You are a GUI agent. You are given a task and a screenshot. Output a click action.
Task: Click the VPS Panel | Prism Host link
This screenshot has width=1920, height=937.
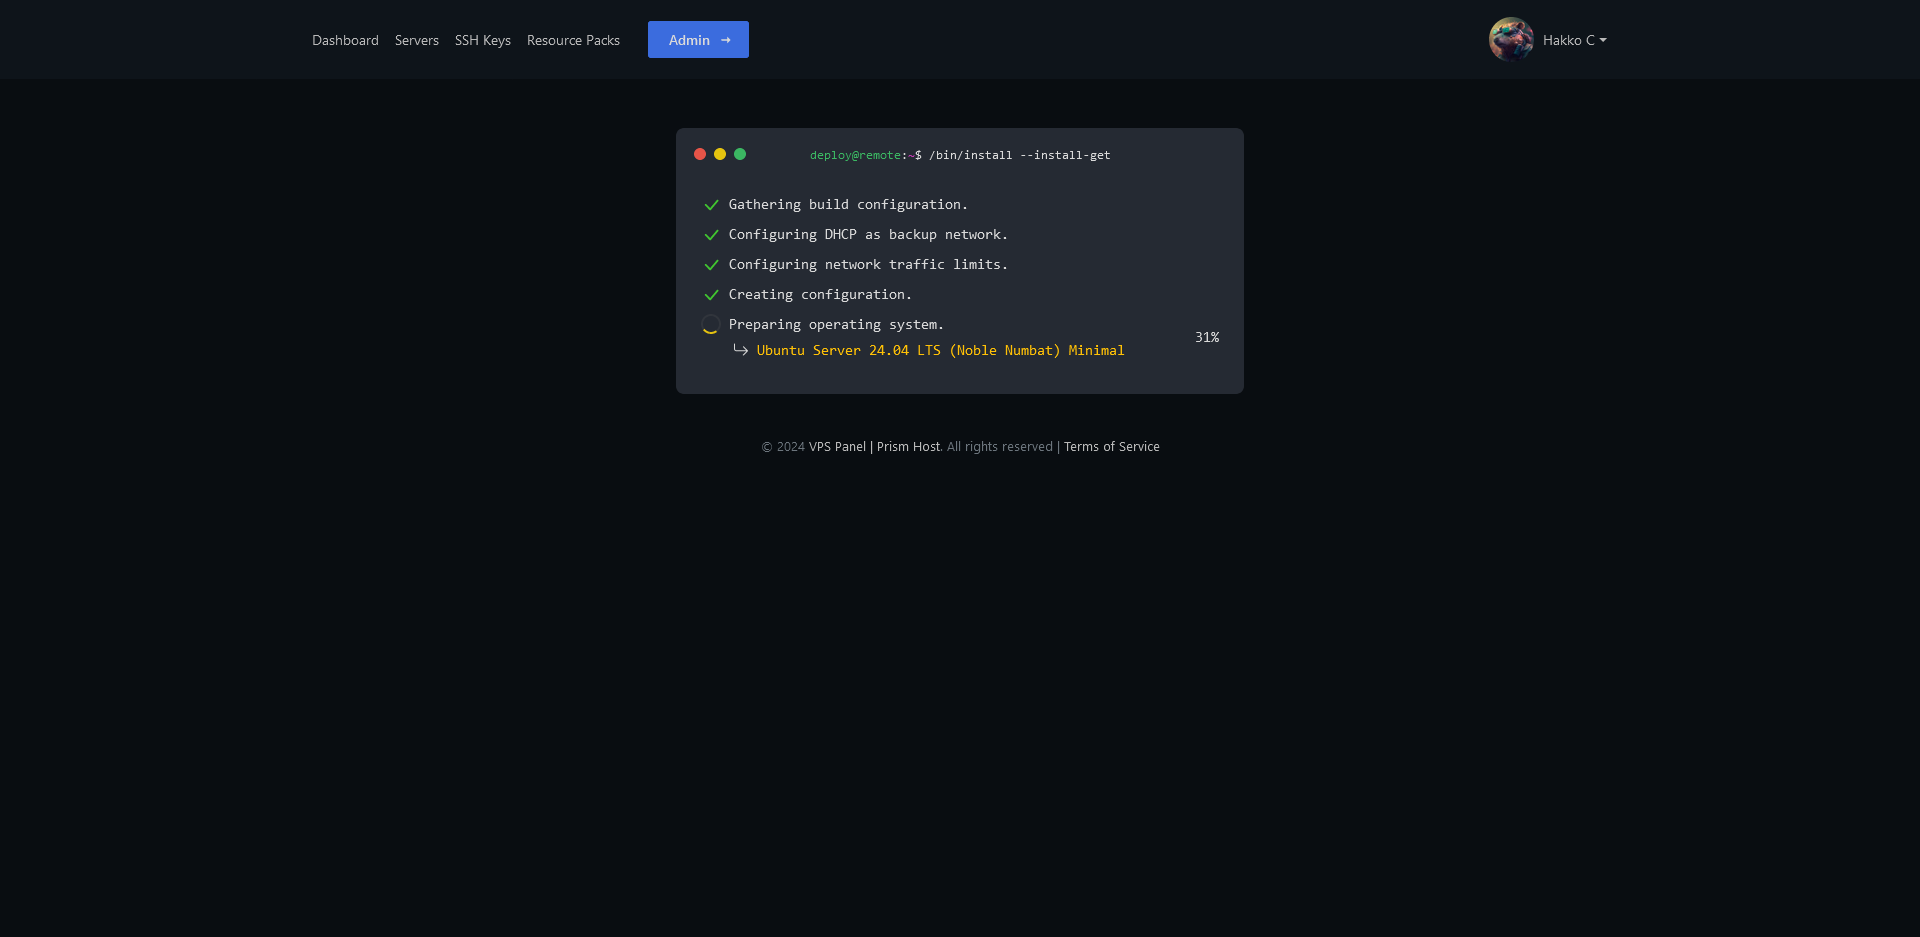[x=875, y=447]
